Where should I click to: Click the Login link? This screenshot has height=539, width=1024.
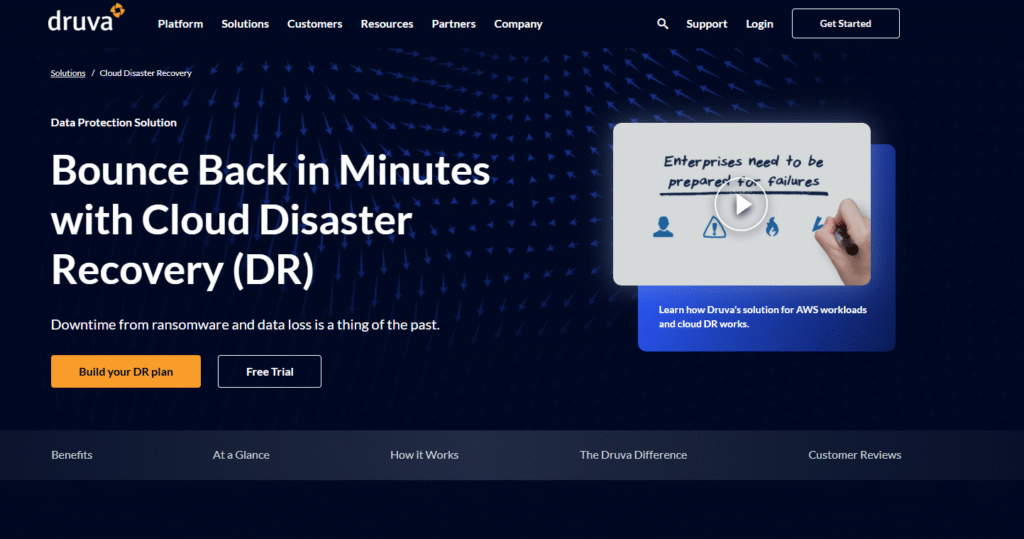coord(759,24)
